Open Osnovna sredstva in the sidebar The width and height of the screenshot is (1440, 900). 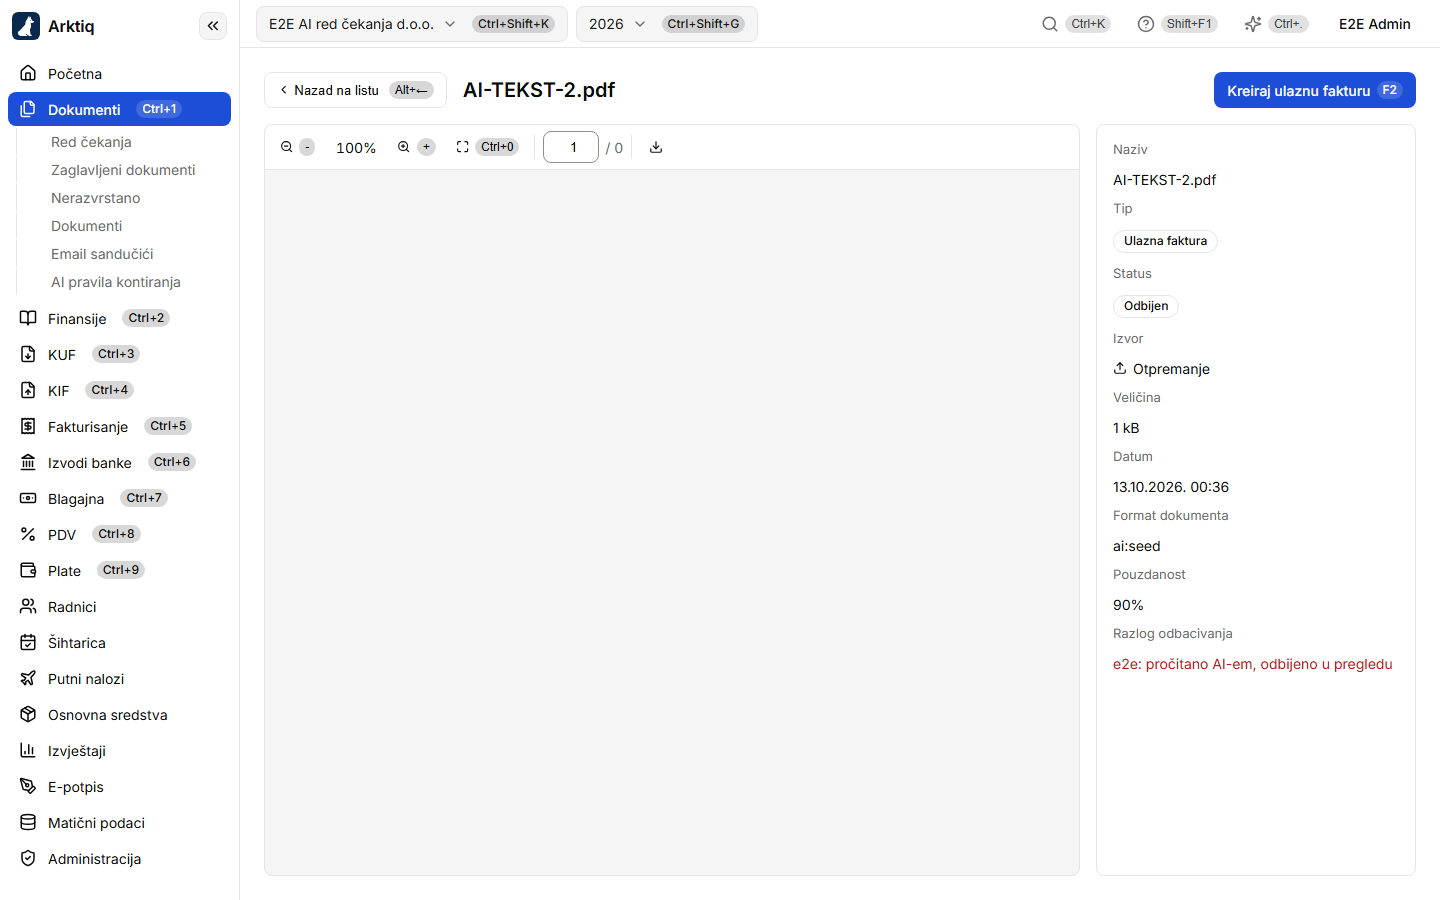[x=119, y=714]
